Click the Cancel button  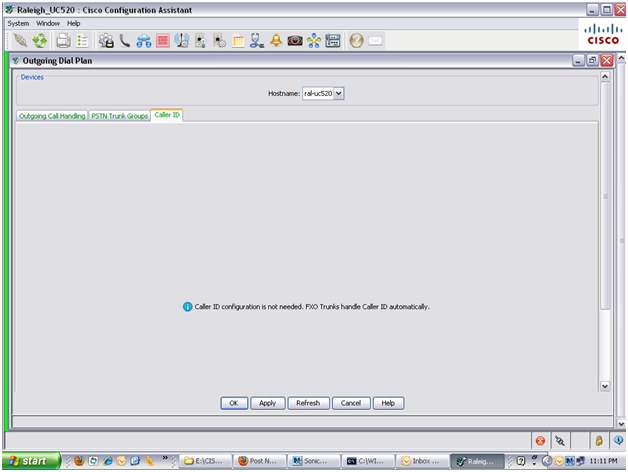click(351, 403)
